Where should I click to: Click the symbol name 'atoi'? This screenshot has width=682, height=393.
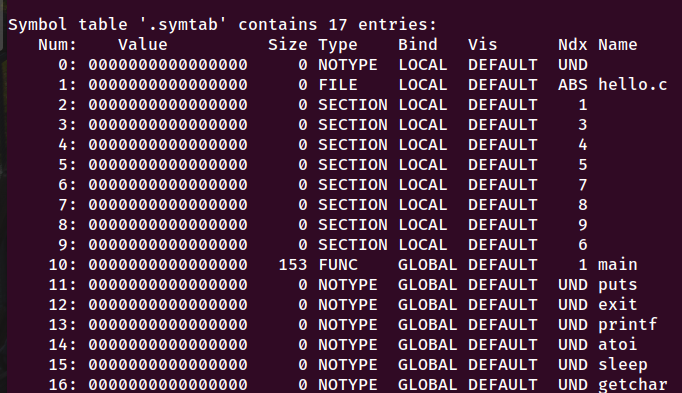pyautogui.click(x=618, y=345)
